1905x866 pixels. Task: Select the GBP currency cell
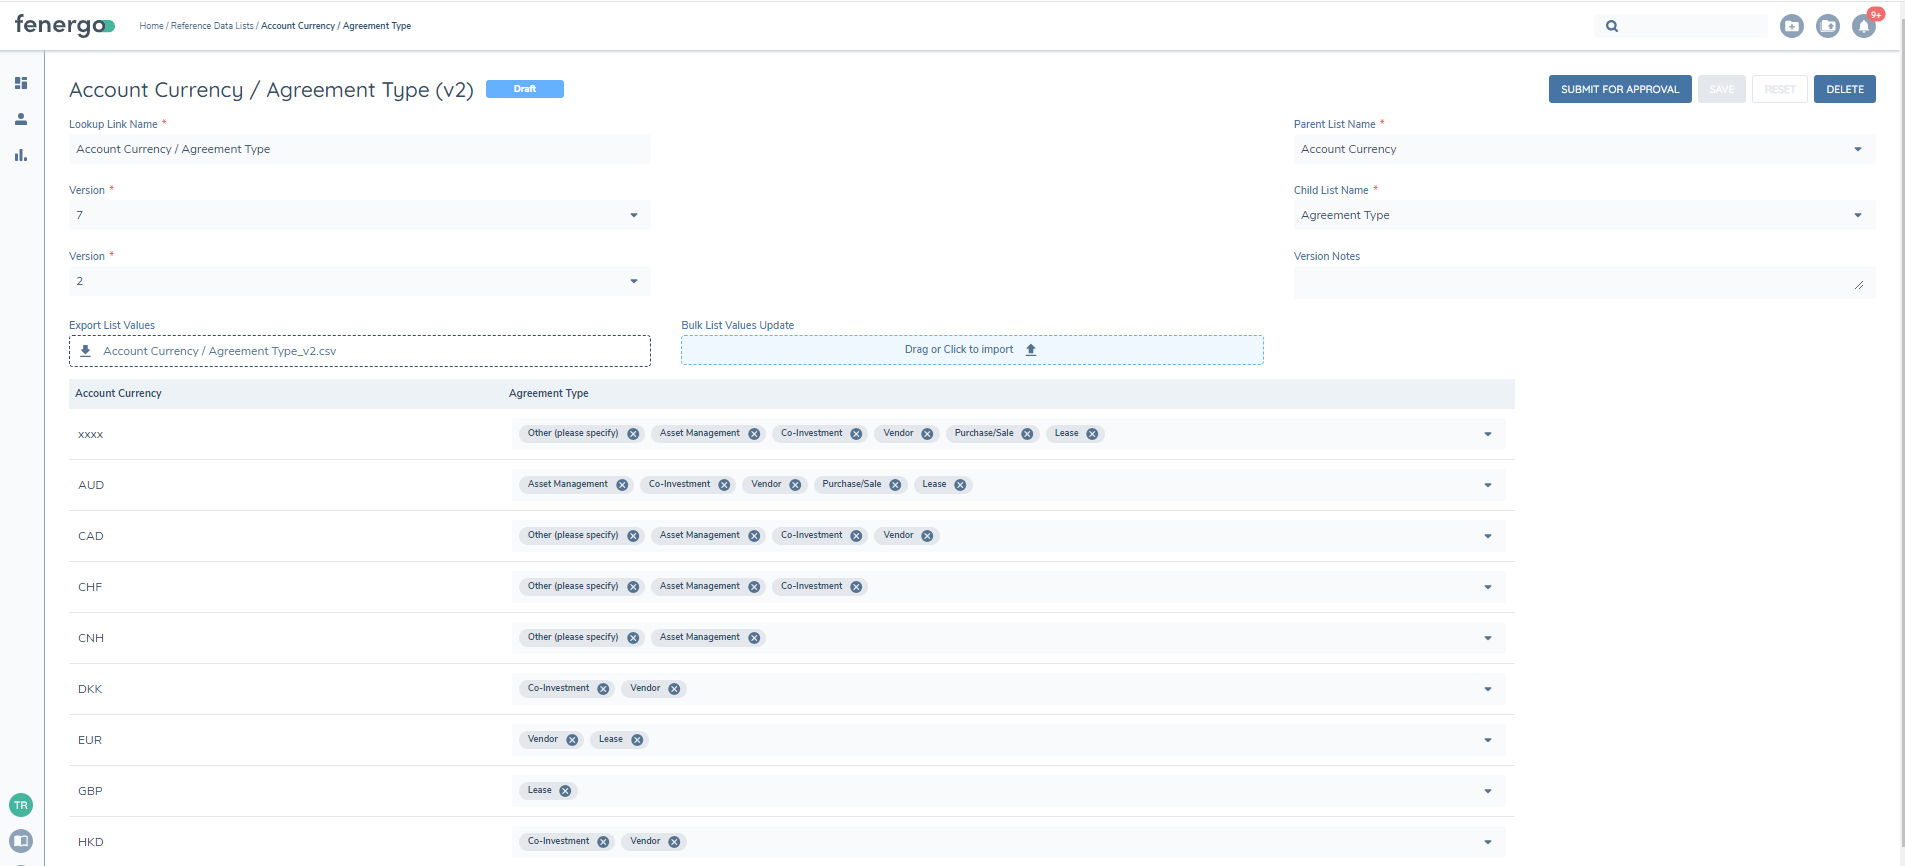click(91, 791)
